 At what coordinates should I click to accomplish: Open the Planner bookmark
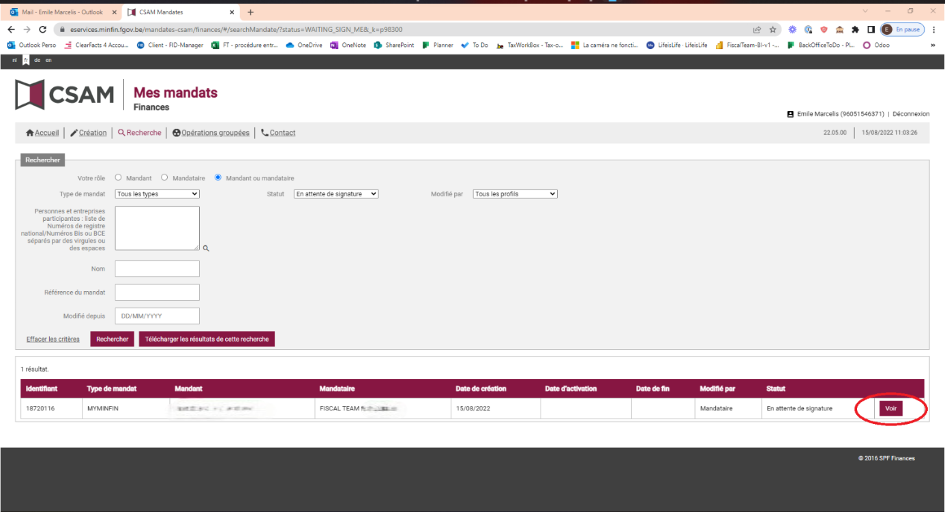438,45
